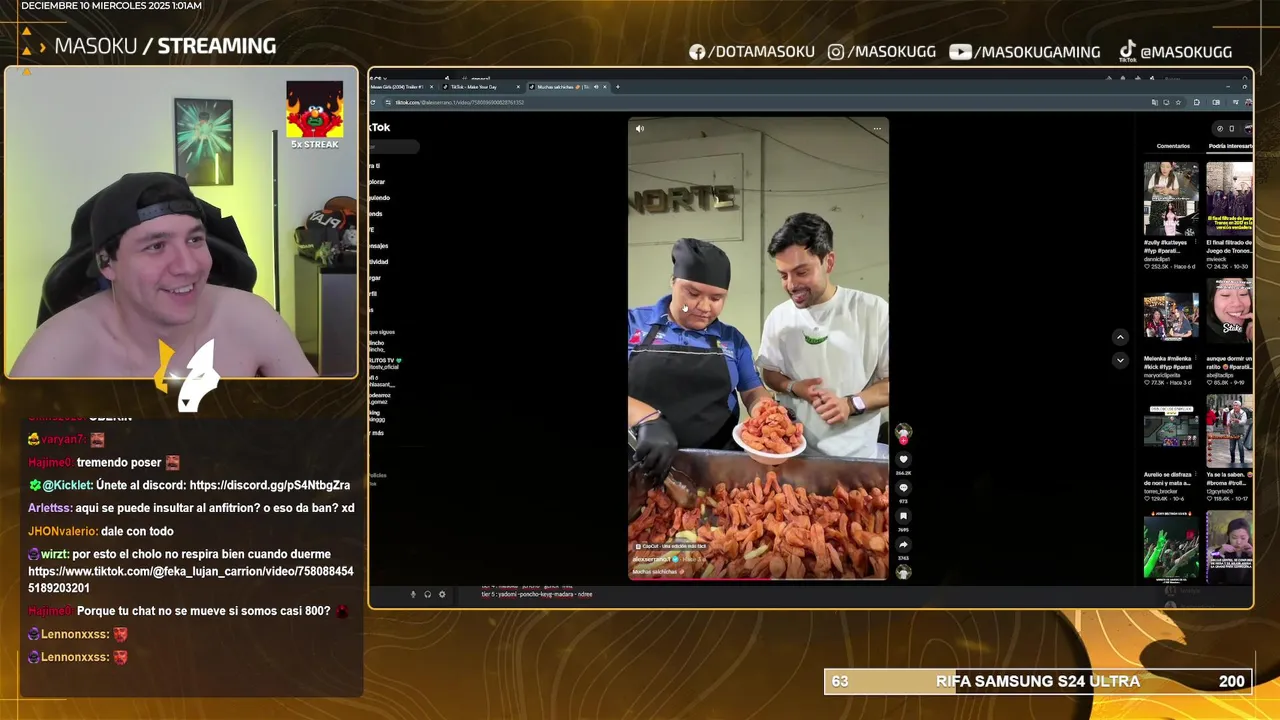Go to next video with down chevron
Viewport: 1280px width, 720px height.
tap(1120, 360)
